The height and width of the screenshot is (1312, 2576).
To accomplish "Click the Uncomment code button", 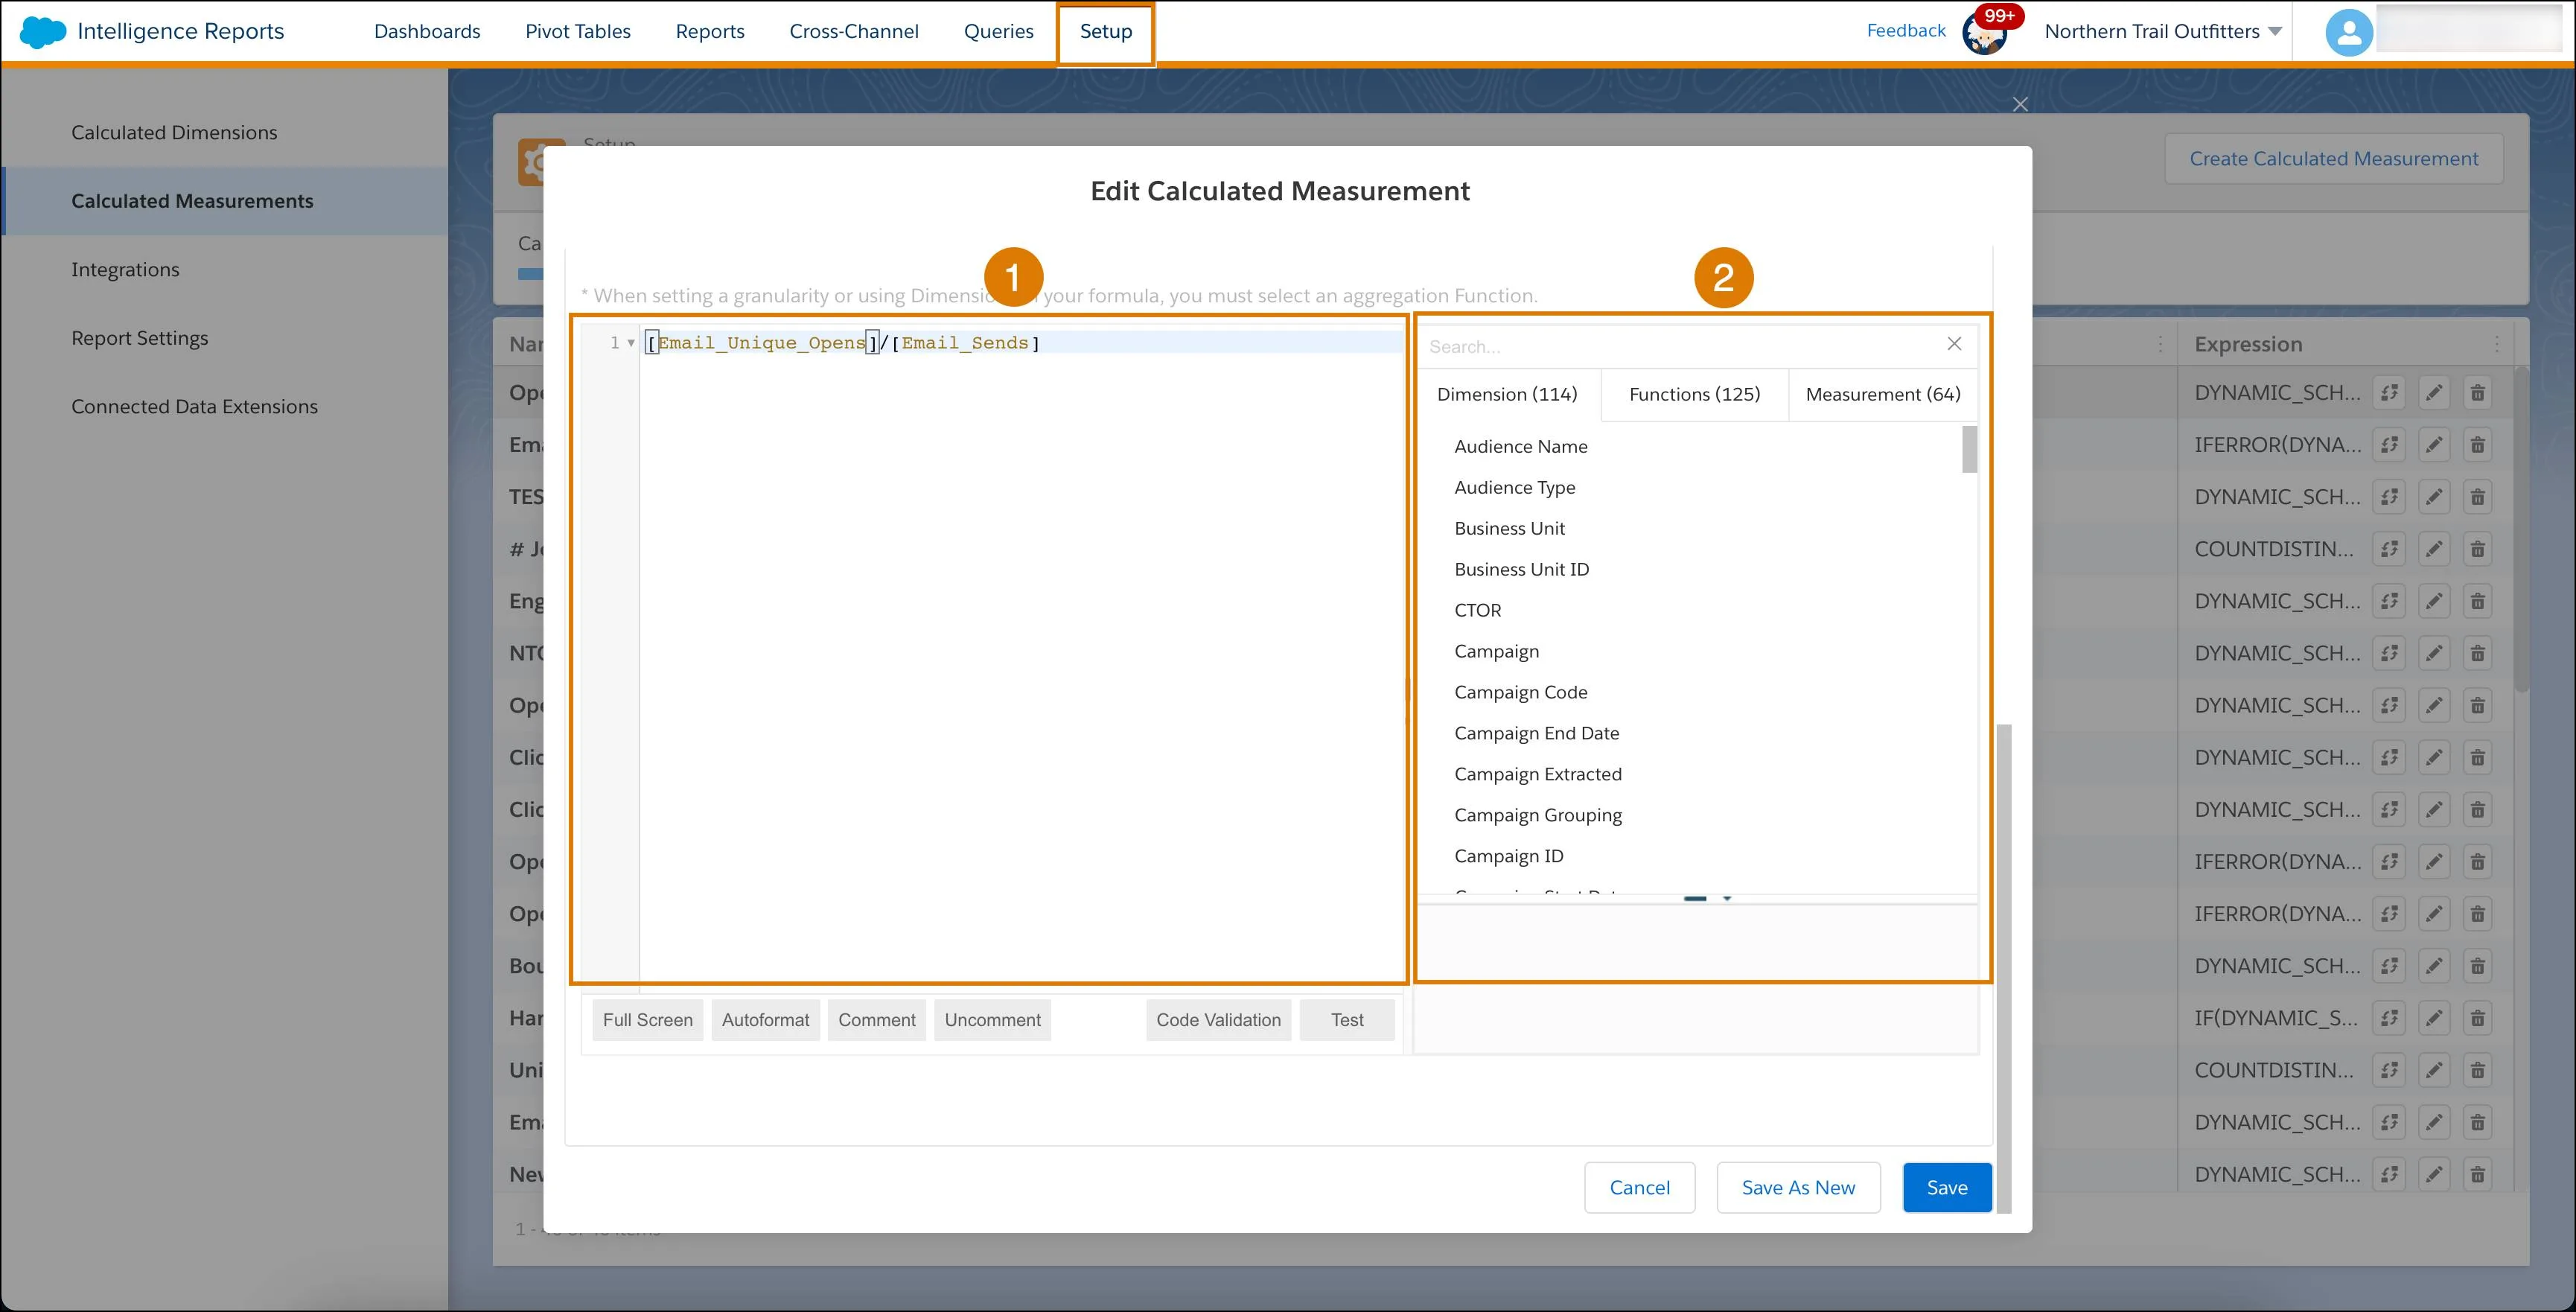I will (992, 1019).
